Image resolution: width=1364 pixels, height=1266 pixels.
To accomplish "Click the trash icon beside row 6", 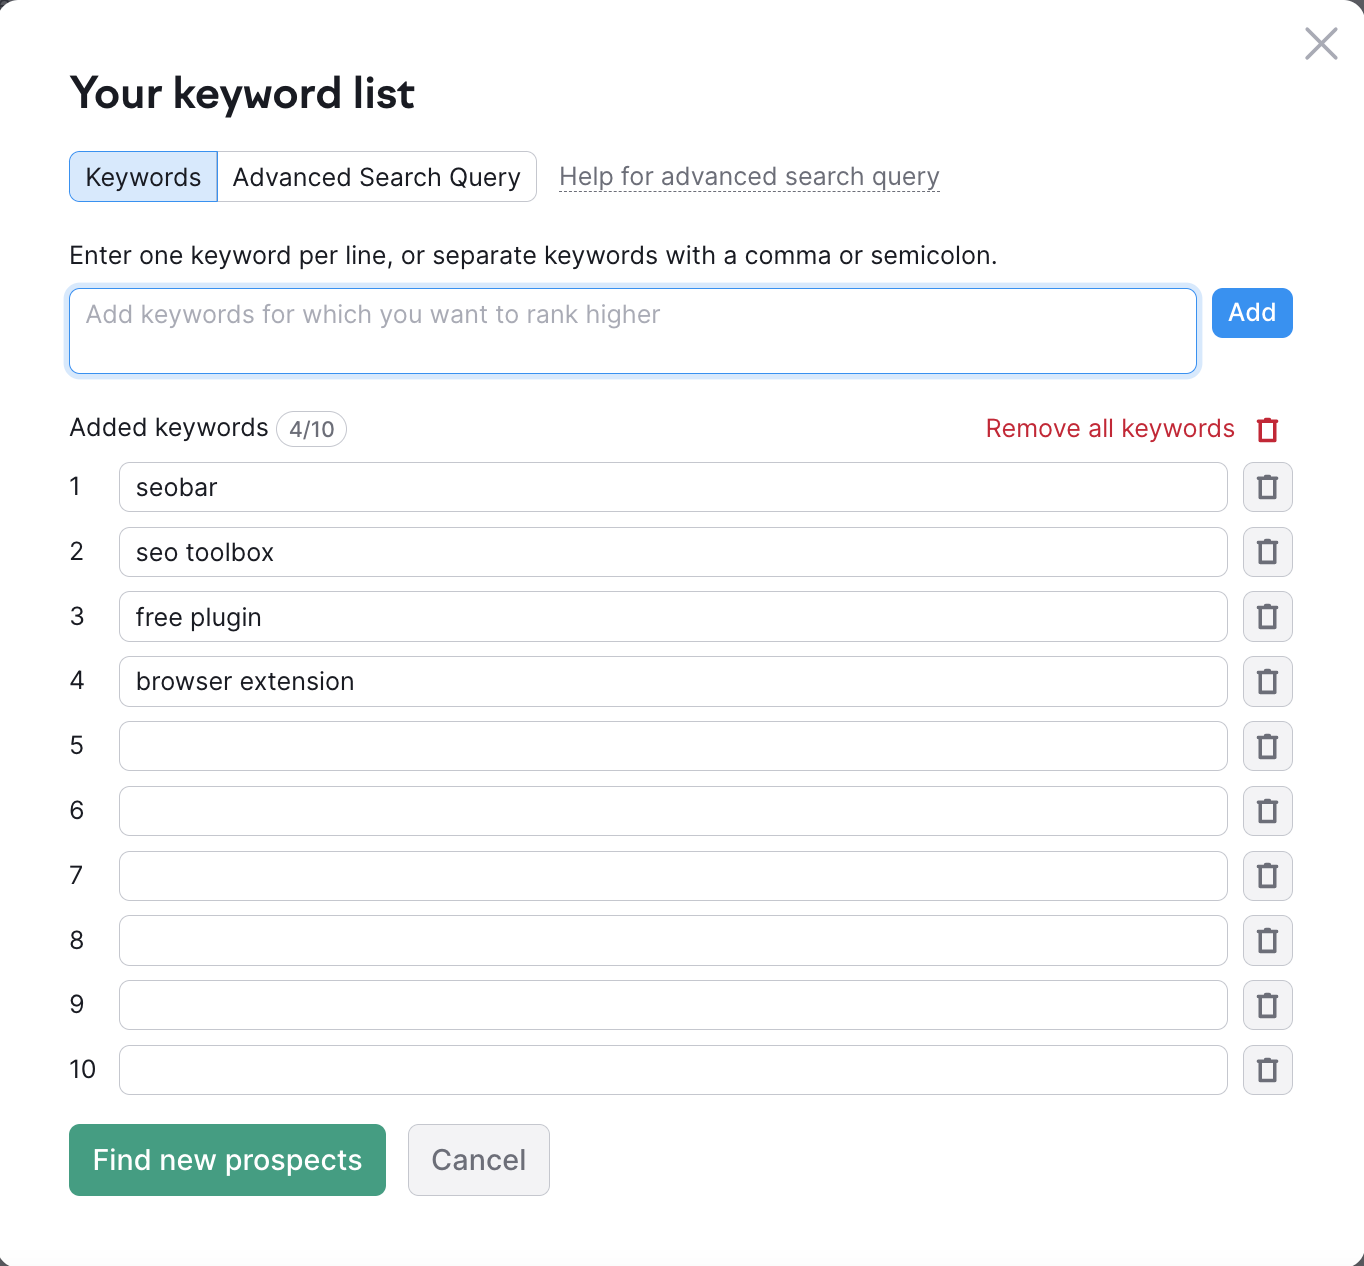I will point(1267,811).
